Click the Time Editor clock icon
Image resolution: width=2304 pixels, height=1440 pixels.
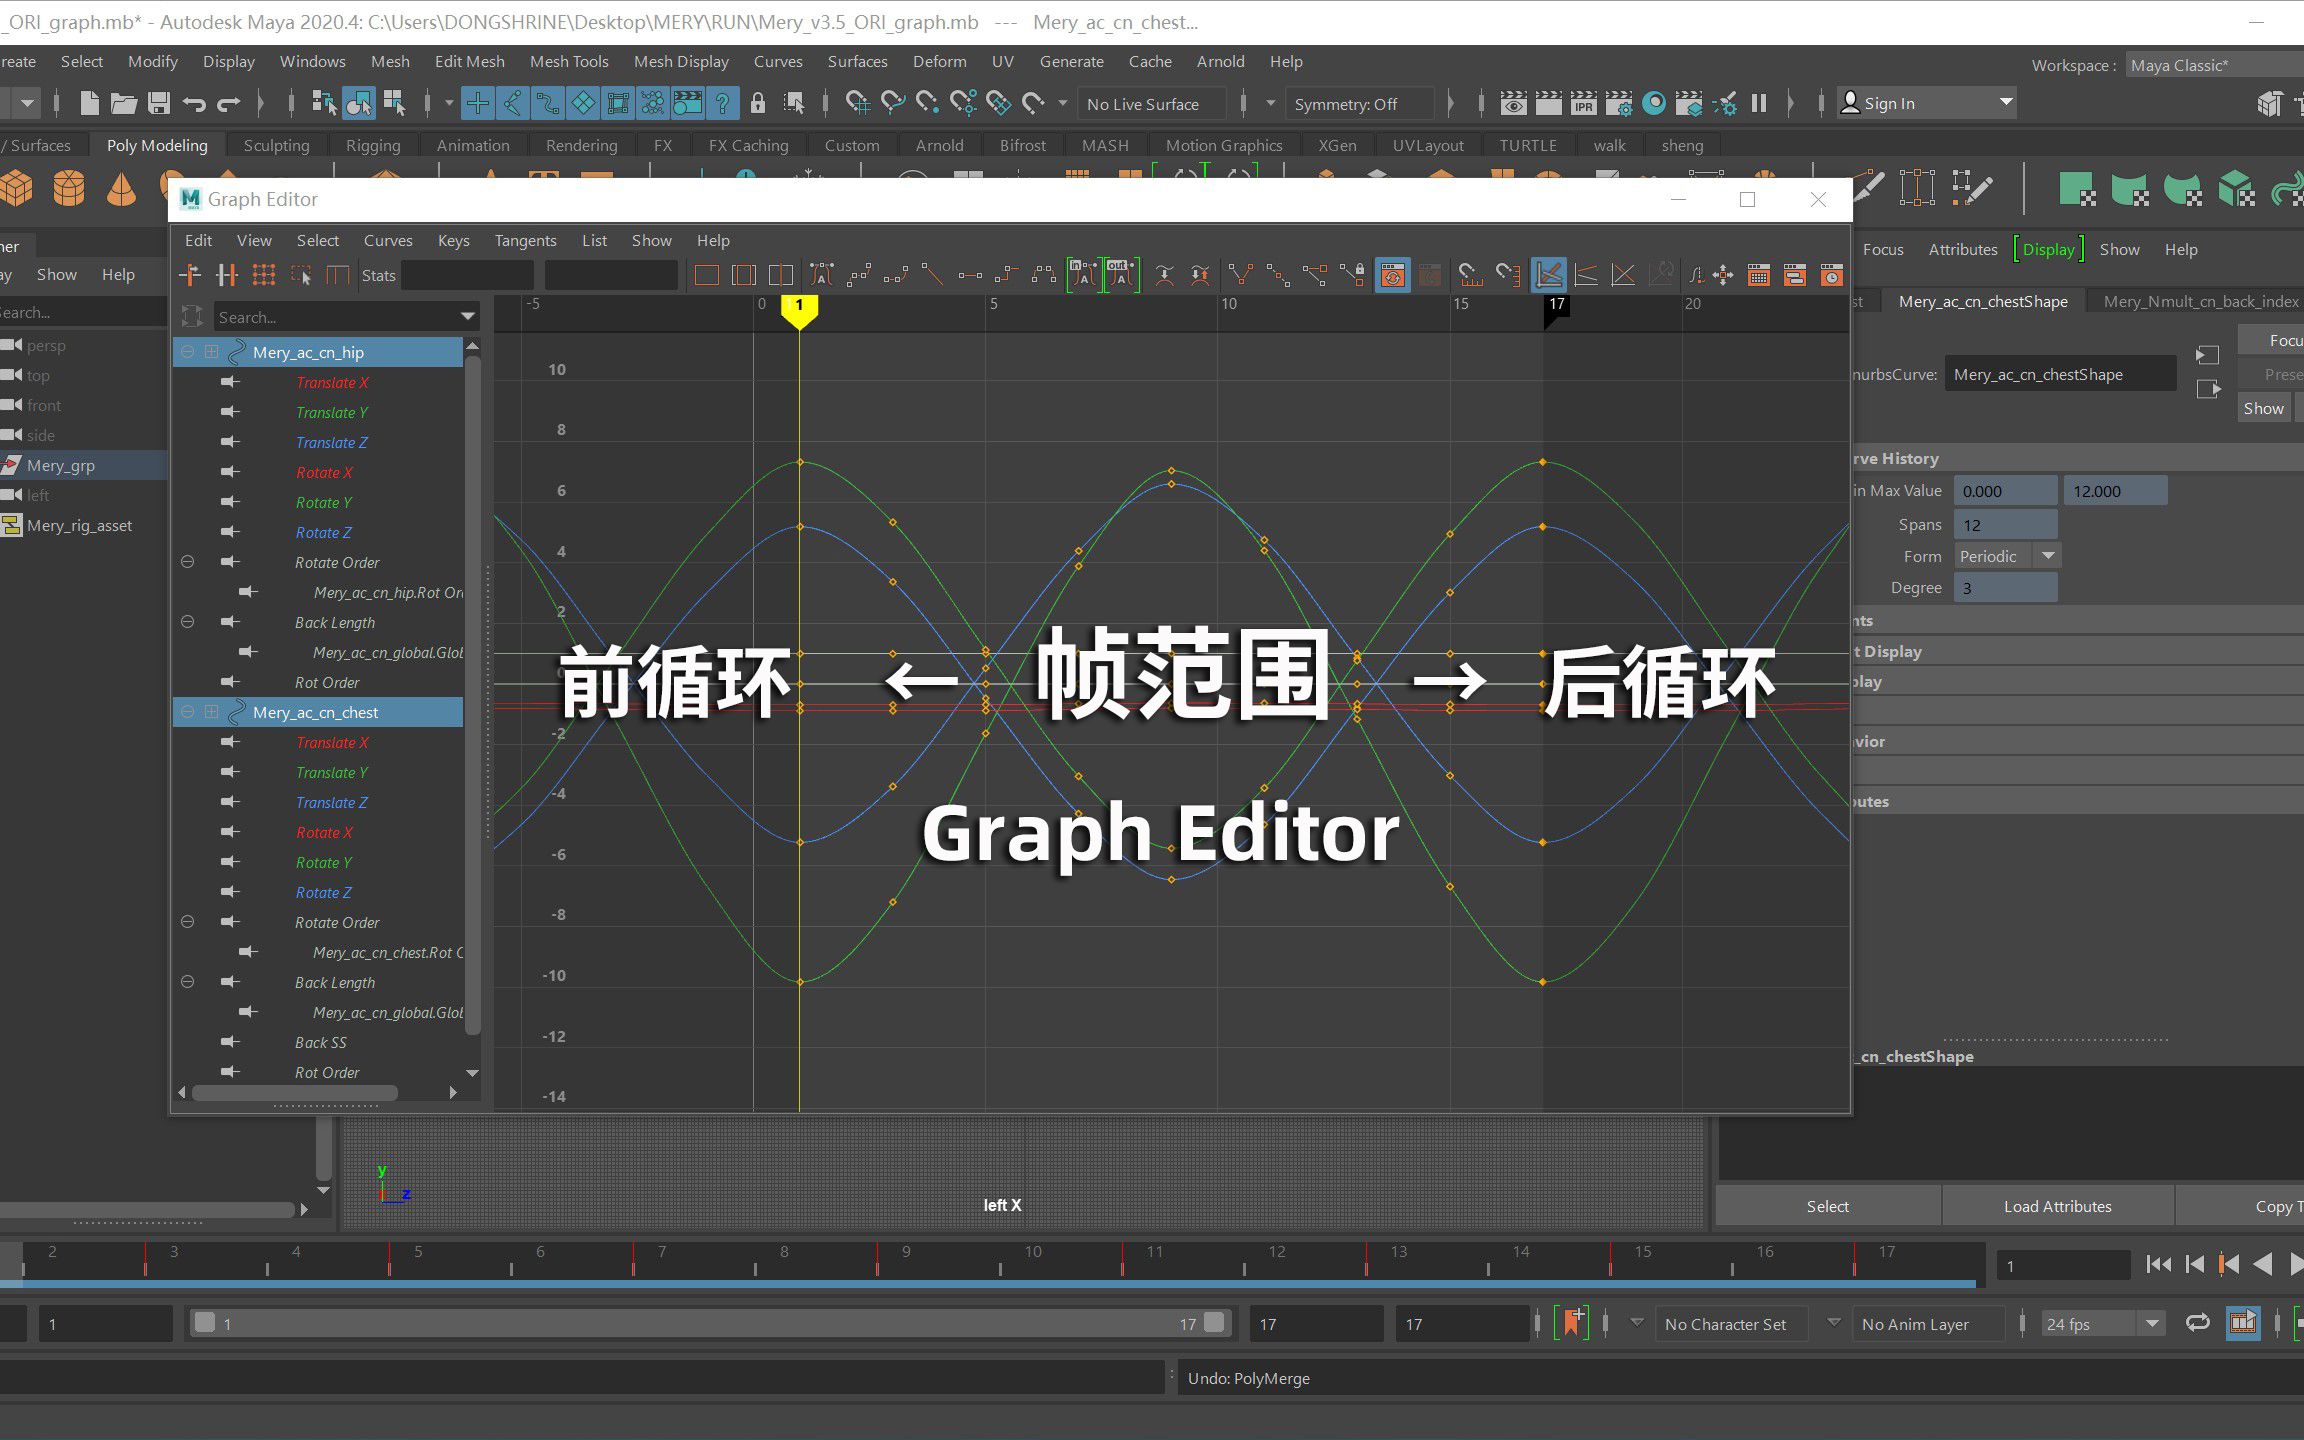(1831, 275)
